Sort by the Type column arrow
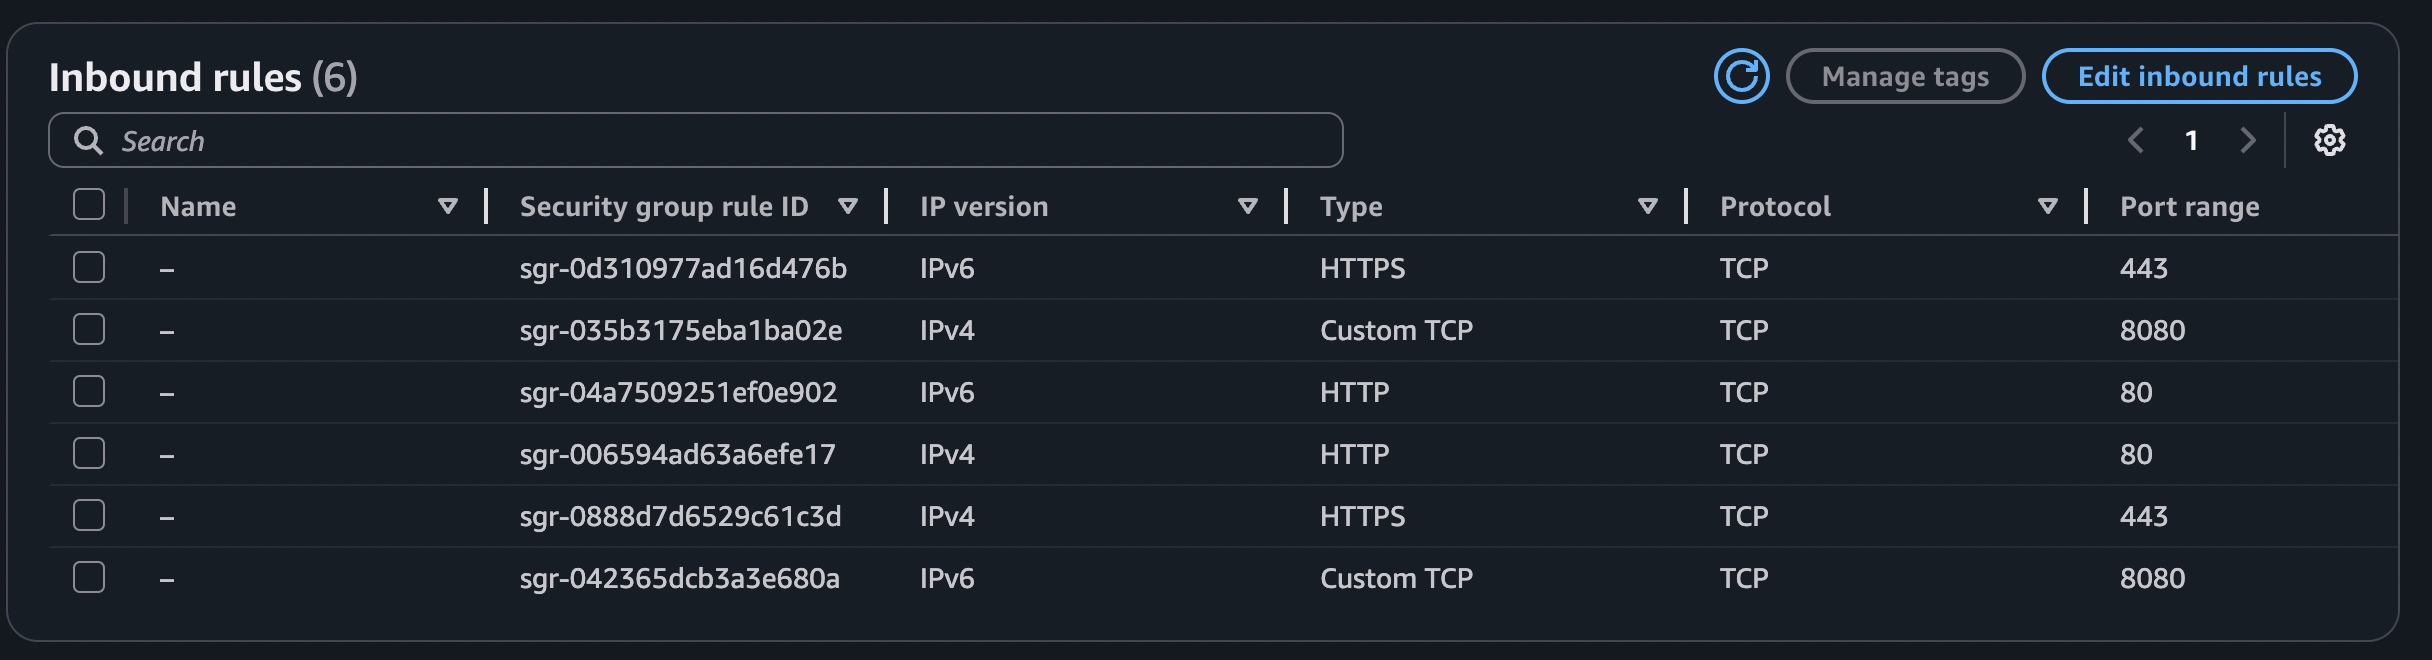 tap(1647, 206)
